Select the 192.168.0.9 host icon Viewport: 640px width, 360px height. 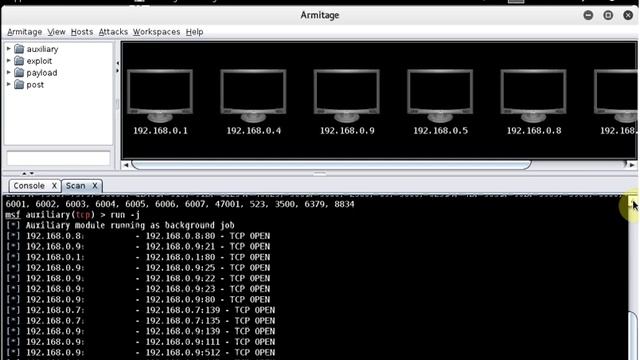point(347,96)
